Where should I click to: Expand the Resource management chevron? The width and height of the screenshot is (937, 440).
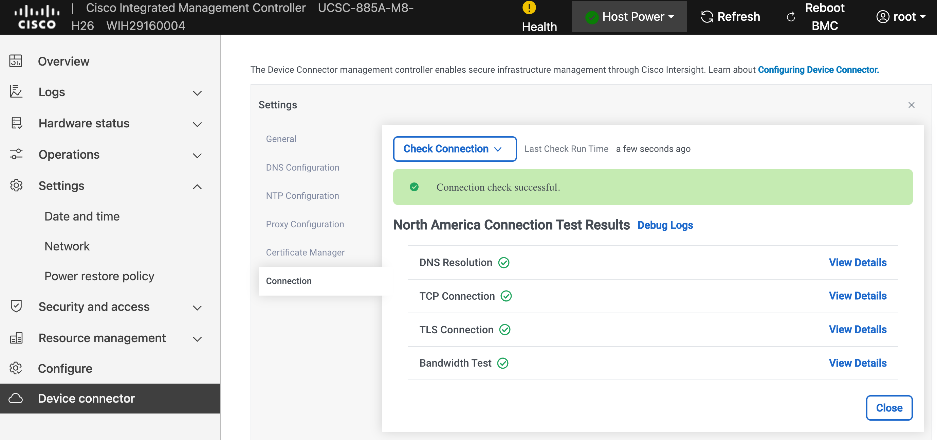tap(198, 338)
